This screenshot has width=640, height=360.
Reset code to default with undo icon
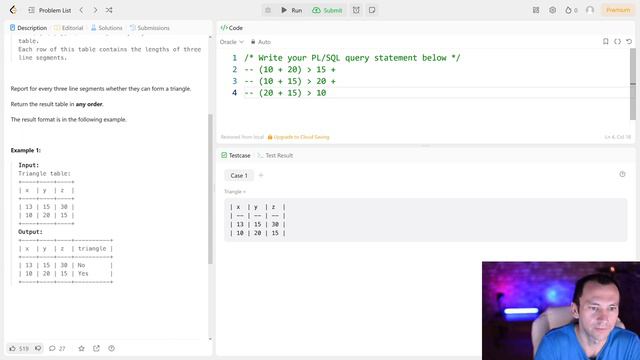click(629, 42)
